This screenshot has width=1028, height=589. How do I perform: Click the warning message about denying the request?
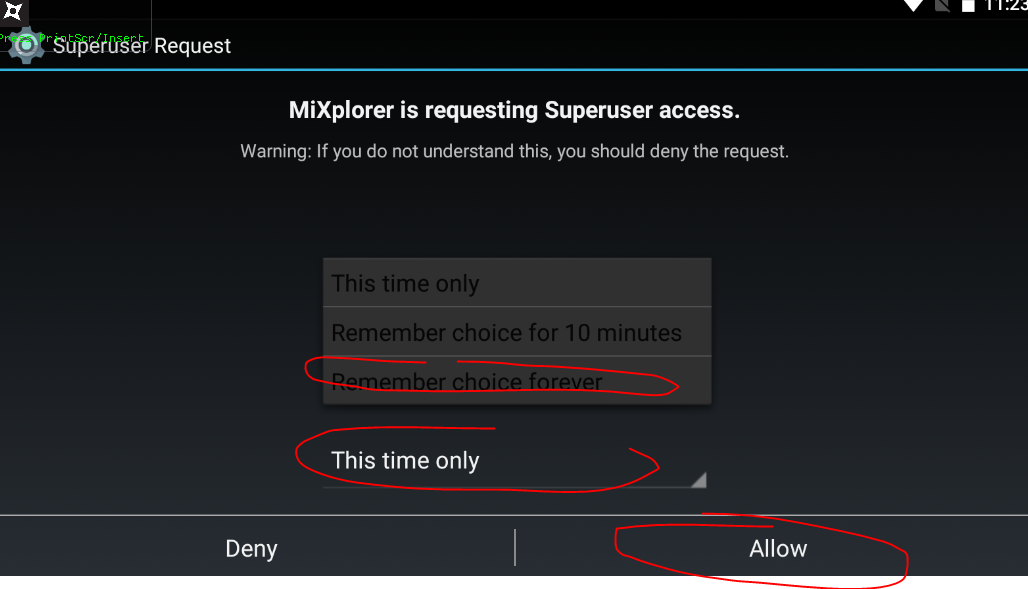tap(514, 152)
